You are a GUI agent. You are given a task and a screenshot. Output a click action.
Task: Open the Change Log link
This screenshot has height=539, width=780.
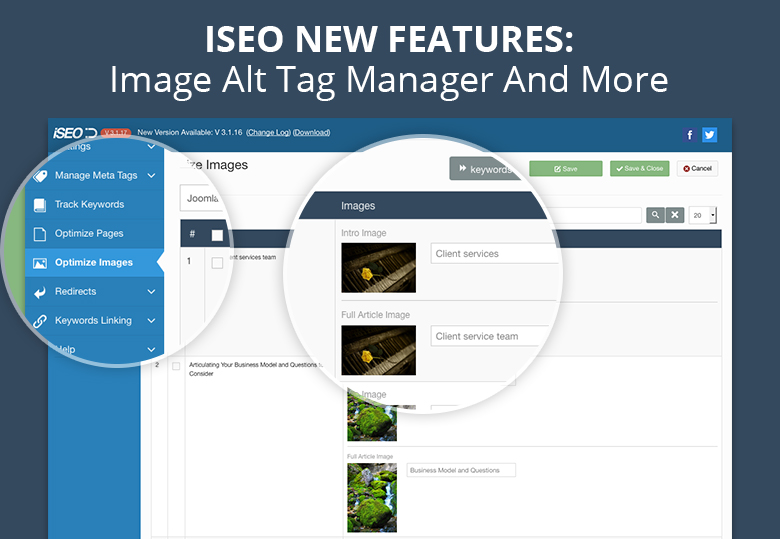click(267, 133)
